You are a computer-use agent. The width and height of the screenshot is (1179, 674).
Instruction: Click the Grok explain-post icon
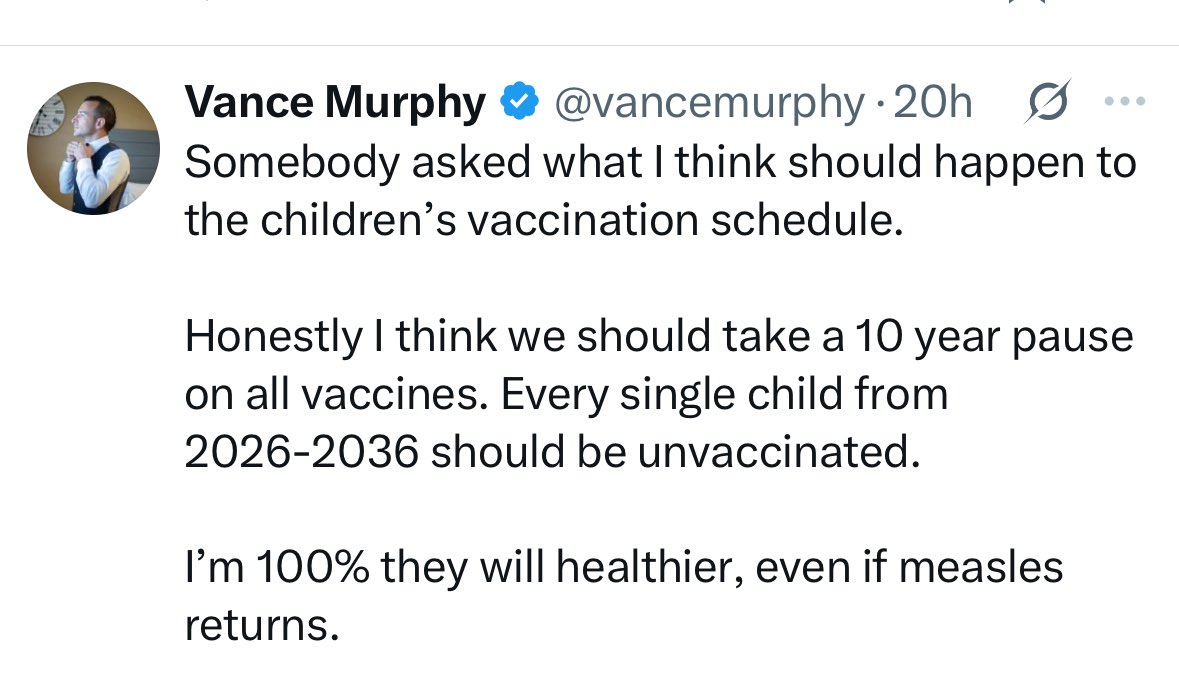pos(1047,102)
